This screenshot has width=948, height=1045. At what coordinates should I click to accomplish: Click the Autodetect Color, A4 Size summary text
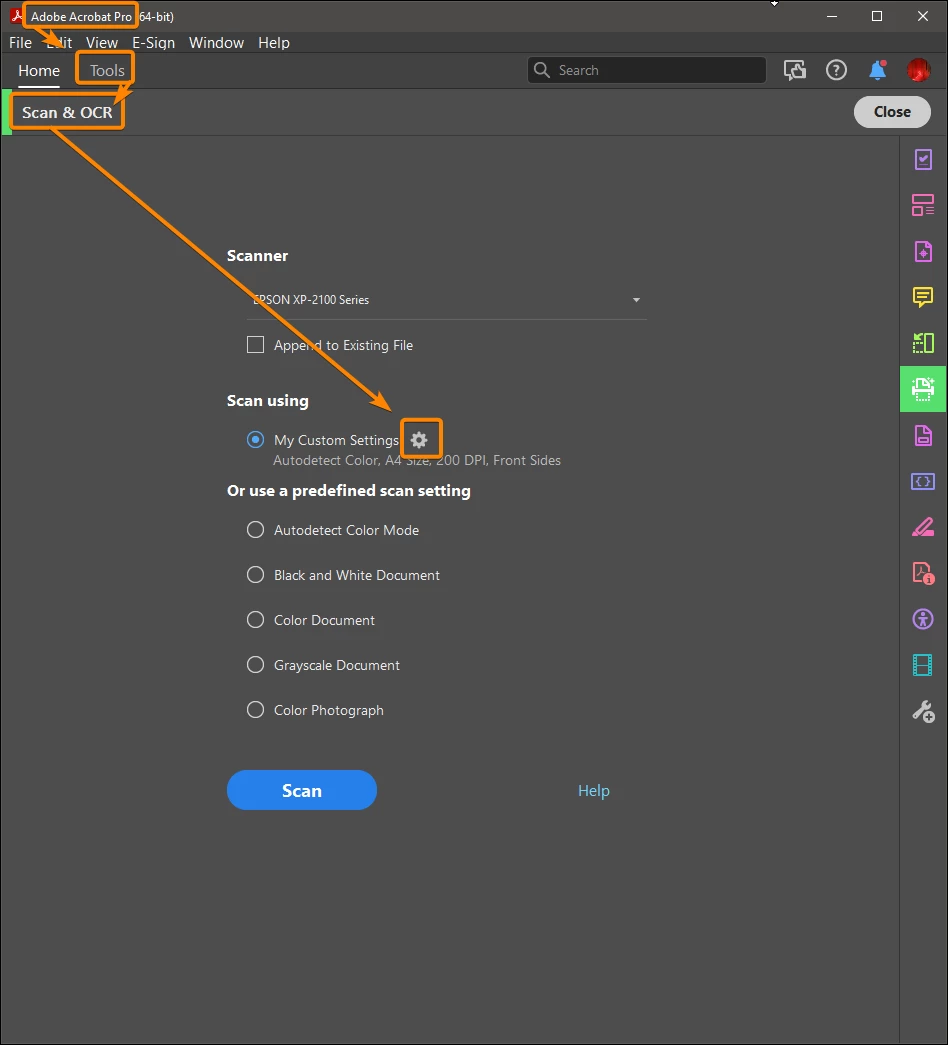pos(417,461)
